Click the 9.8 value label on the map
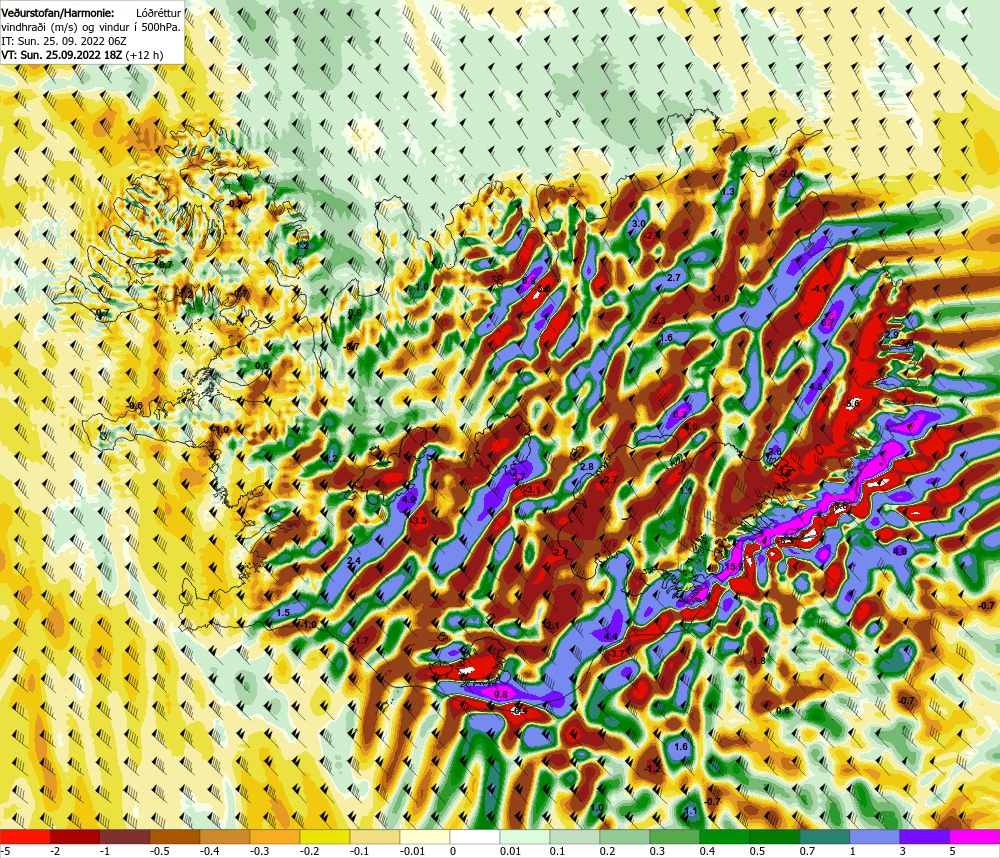This screenshot has width=1000, height=858. click(x=501, y=694)
